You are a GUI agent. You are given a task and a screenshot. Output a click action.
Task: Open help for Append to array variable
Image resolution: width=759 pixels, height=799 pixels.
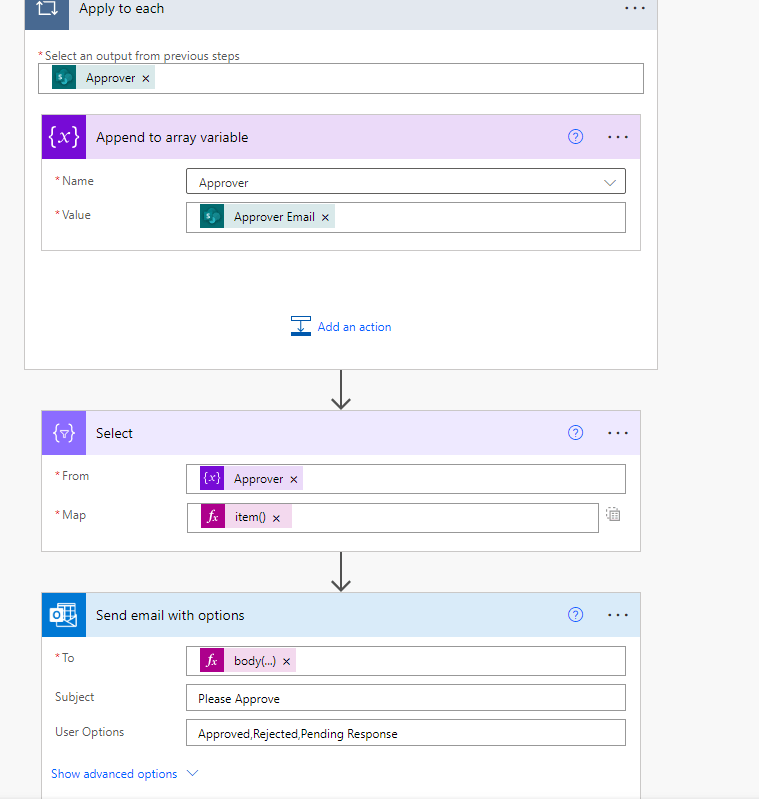coord(575,137)
